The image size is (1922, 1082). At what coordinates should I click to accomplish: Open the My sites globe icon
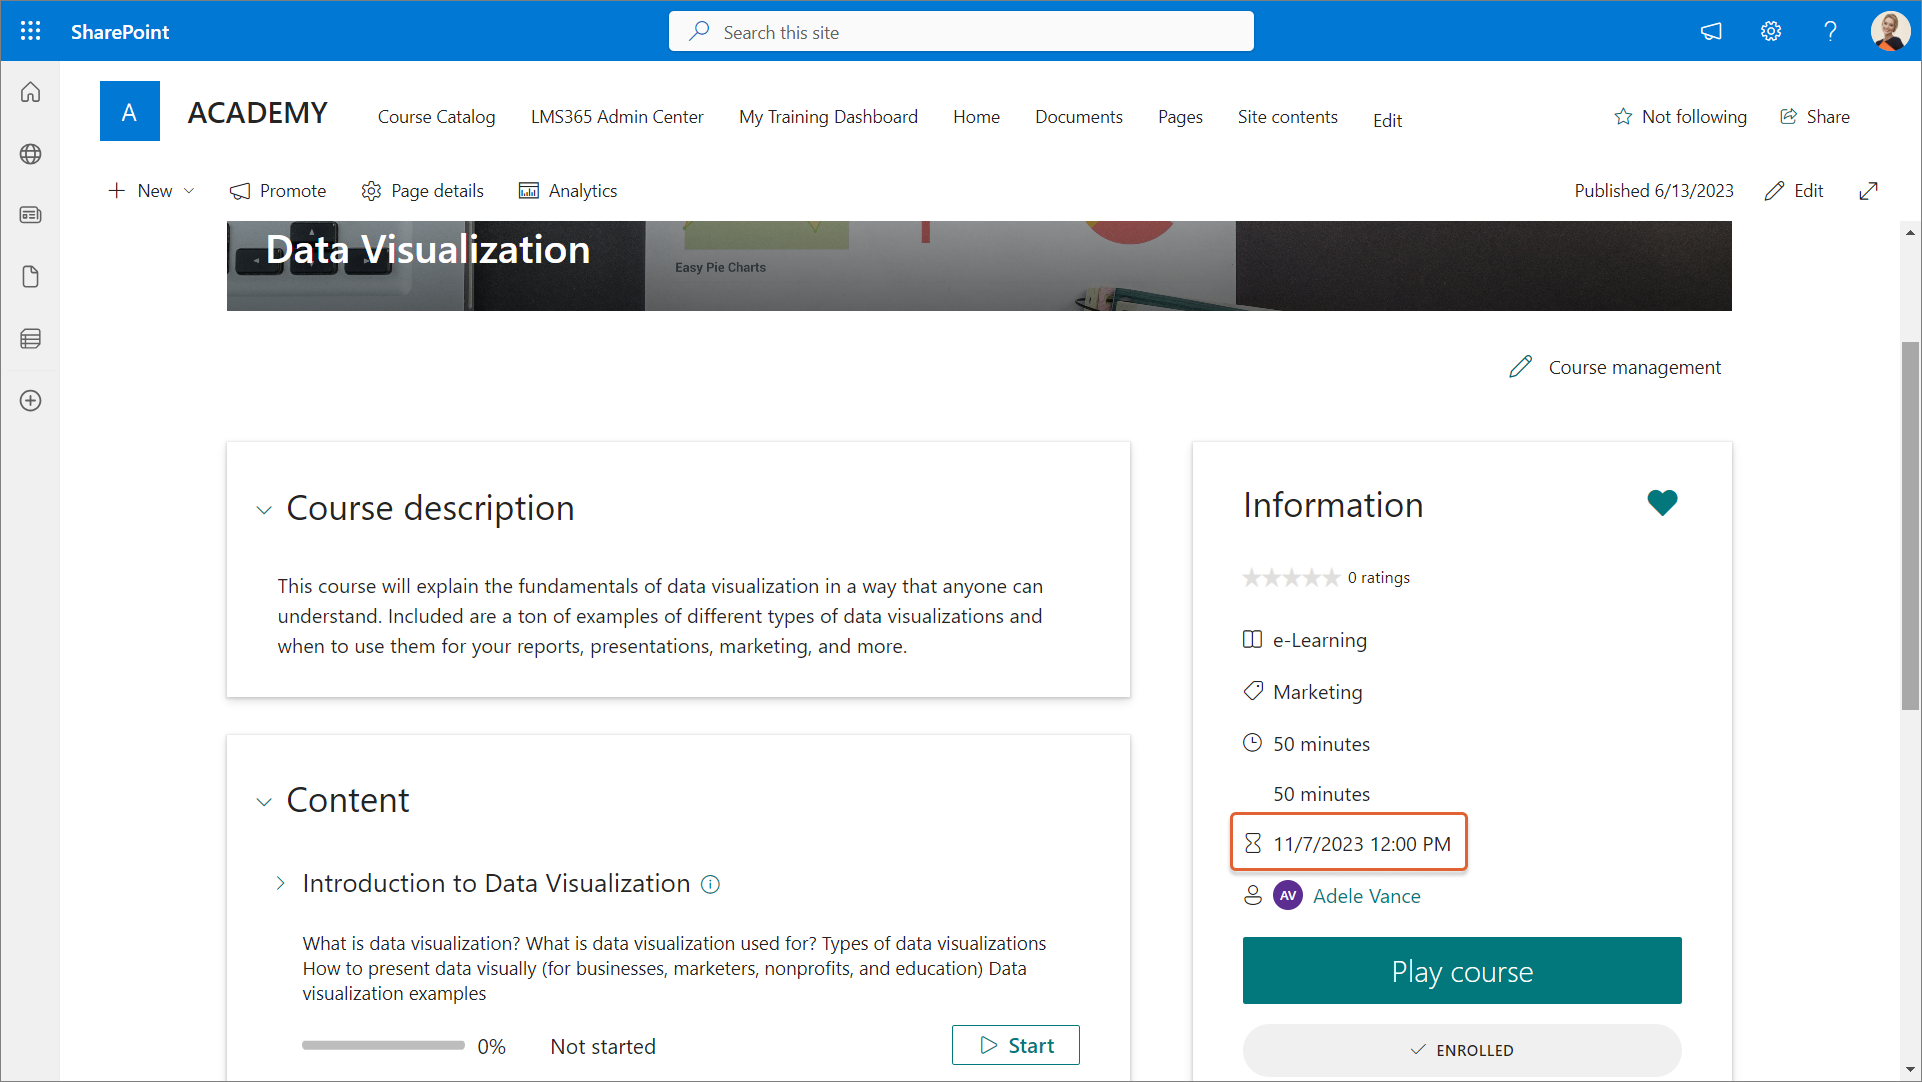30,154
